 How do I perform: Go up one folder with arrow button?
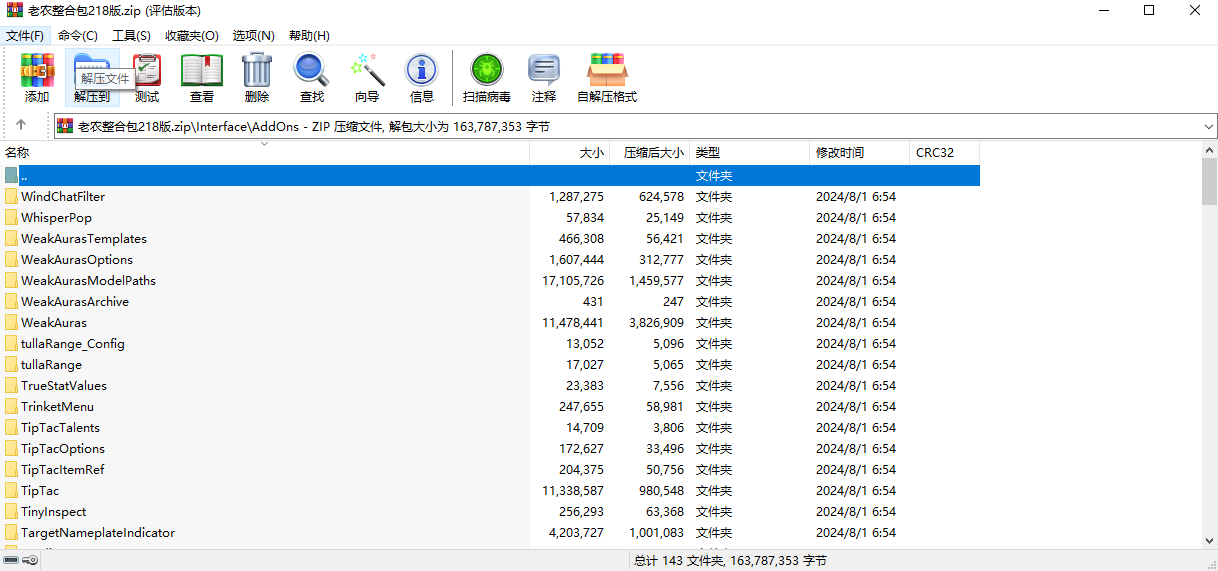21,126
